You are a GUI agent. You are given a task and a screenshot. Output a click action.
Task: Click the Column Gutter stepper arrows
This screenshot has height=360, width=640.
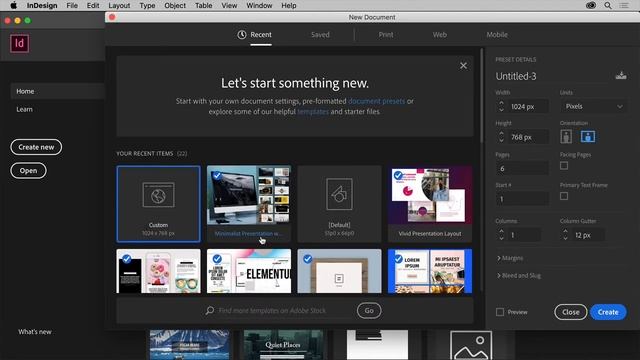(565, 235)
